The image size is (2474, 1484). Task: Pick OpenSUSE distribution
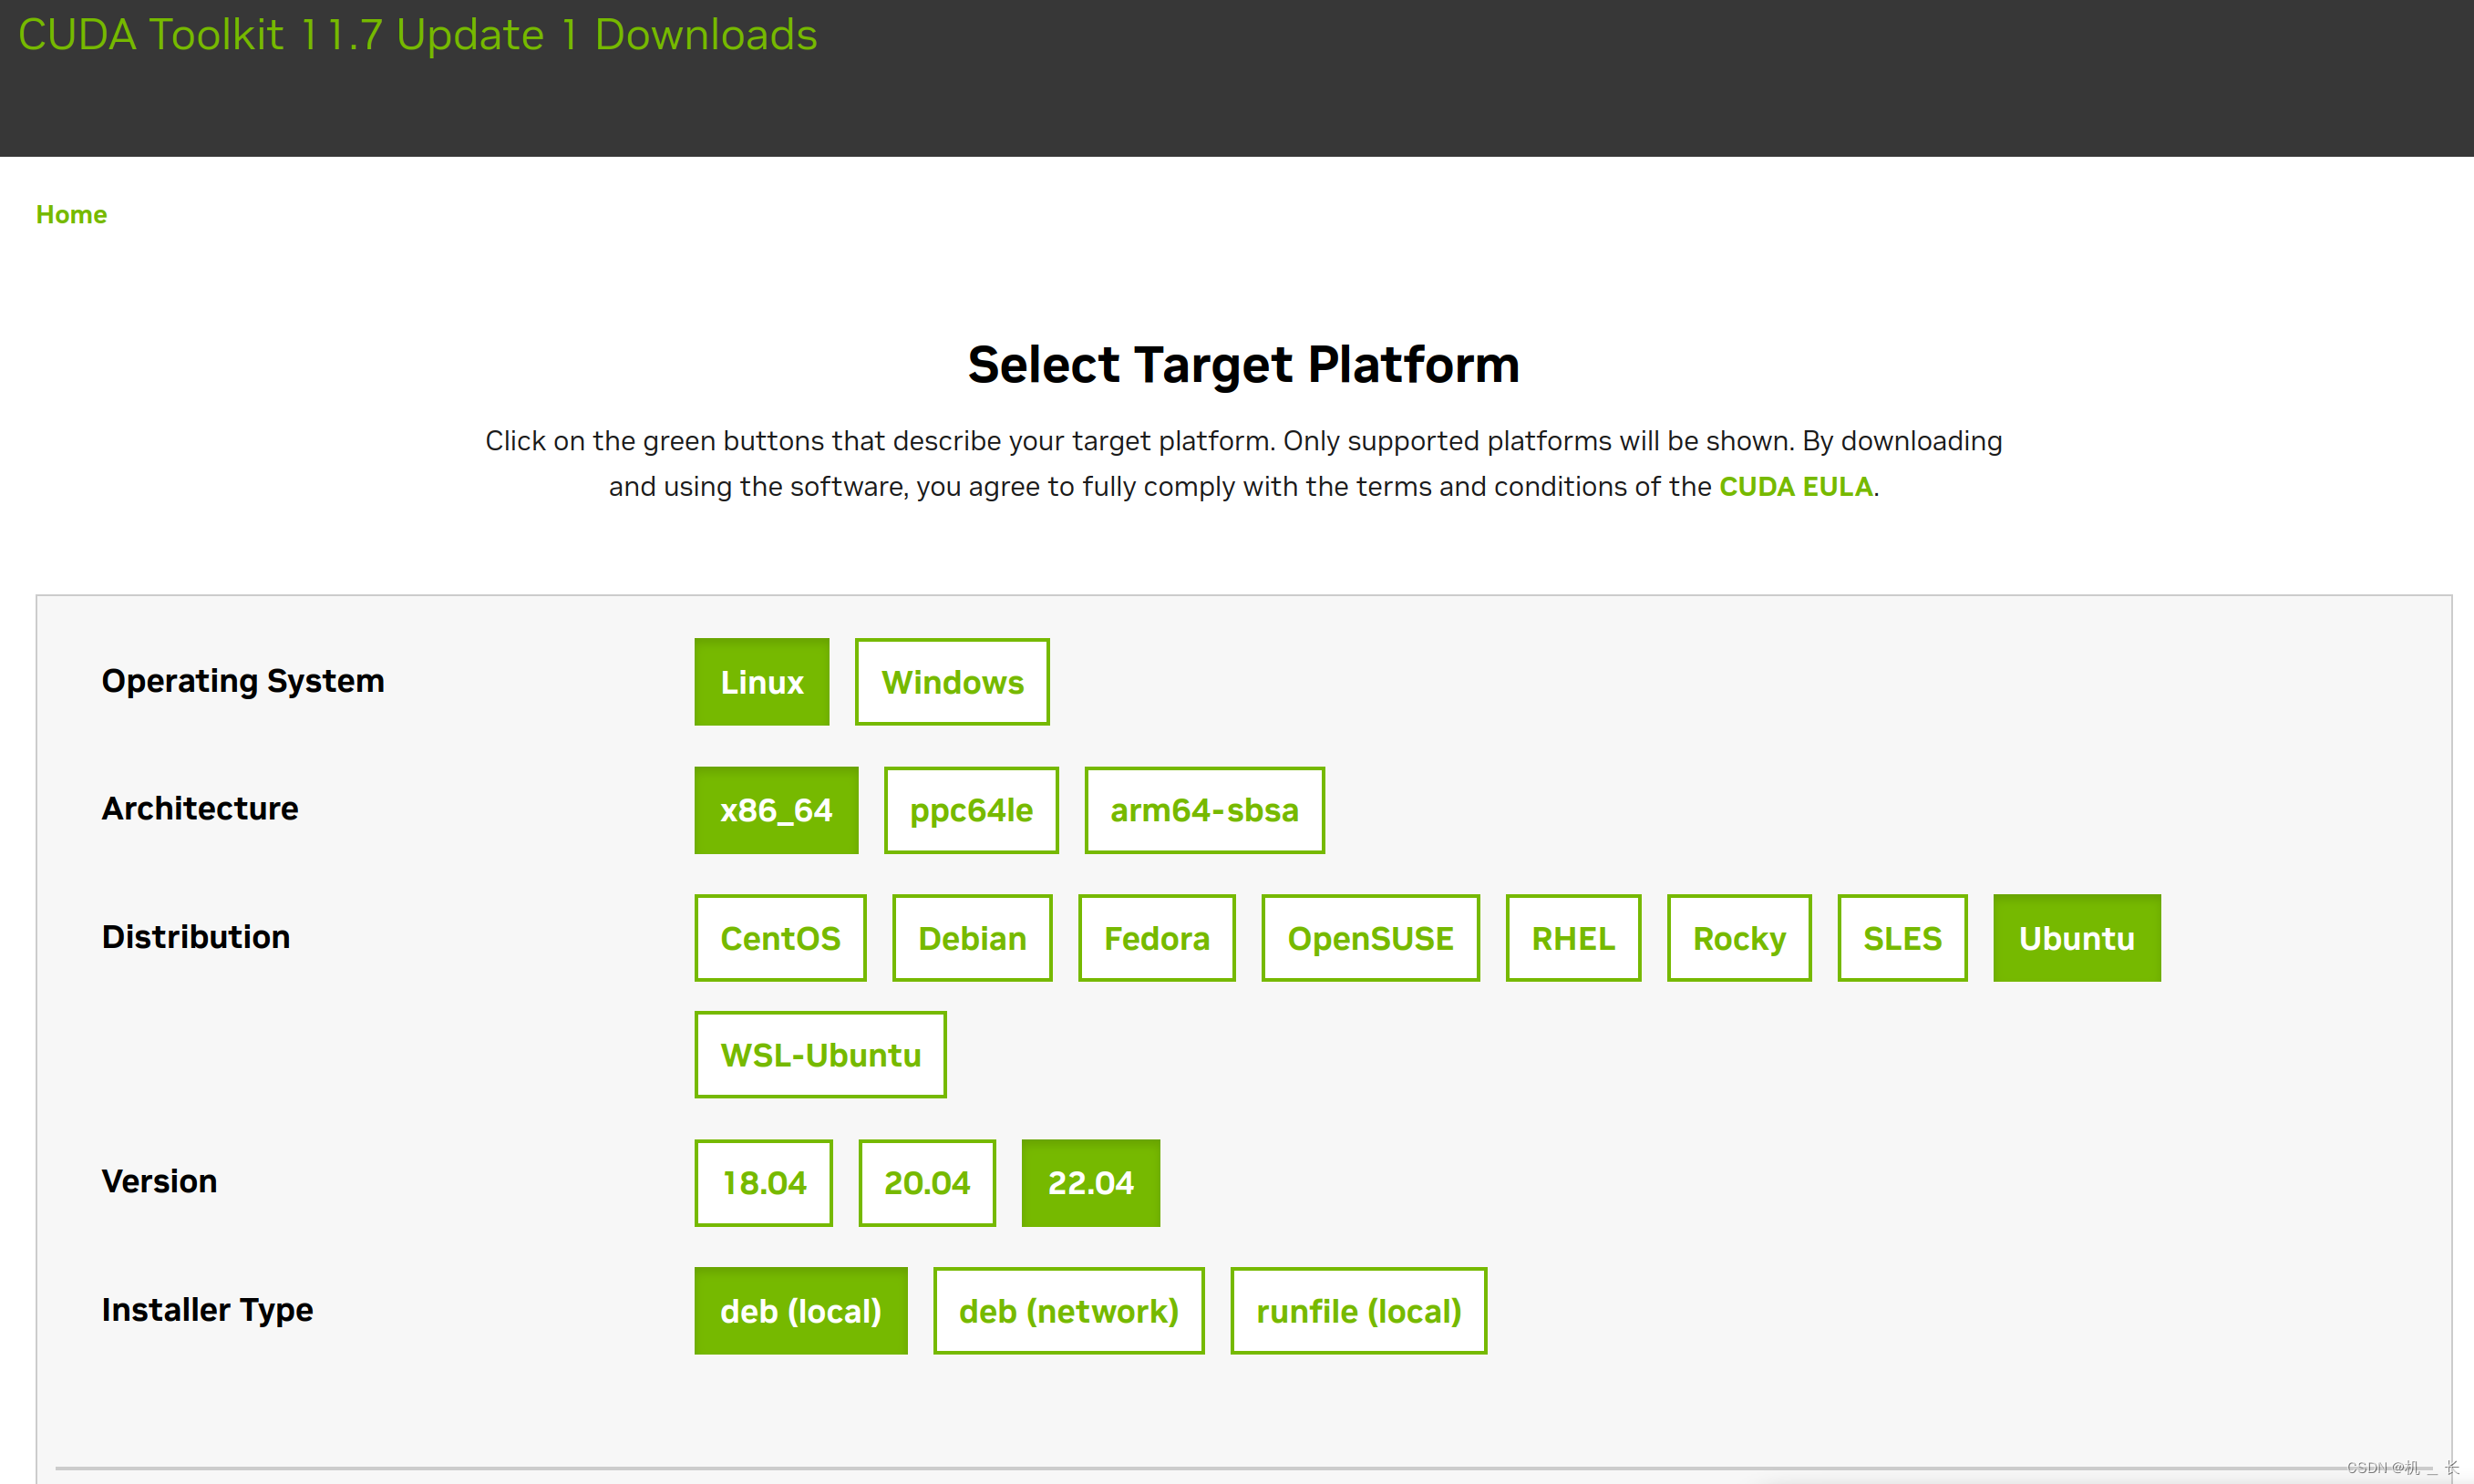1370,938
